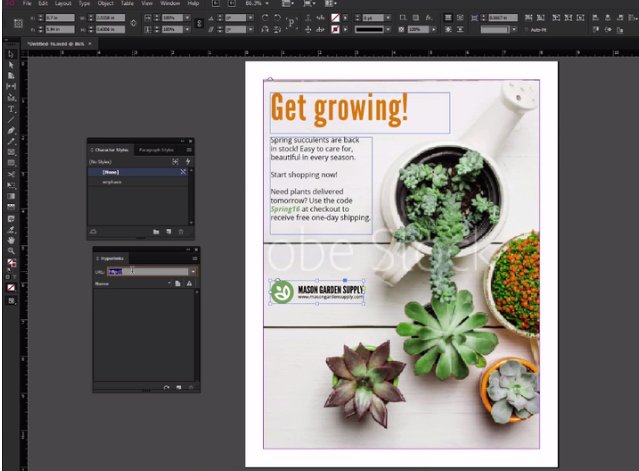This screenshot has height=471, width=639.
Task: Switch to the Paragraph Styles tab
Action: pos(156,150)
